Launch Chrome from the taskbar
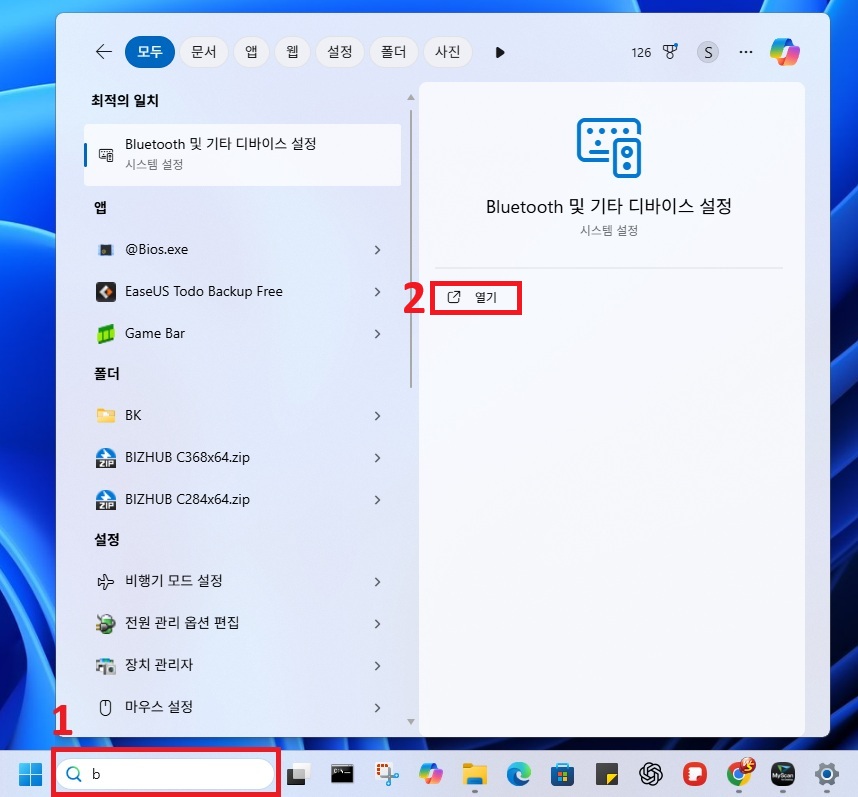The height and width of the screenshot is (797, 858). [x=739, y=773]
